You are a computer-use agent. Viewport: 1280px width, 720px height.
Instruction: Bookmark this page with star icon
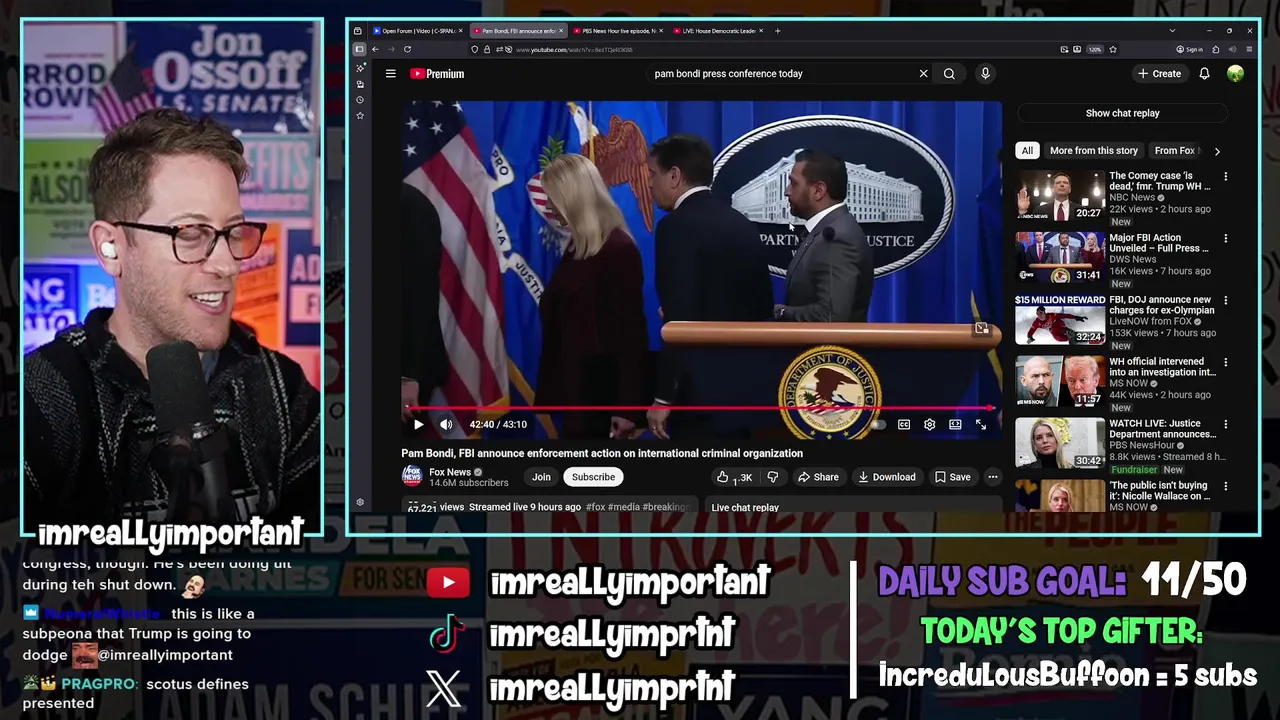1113,49
